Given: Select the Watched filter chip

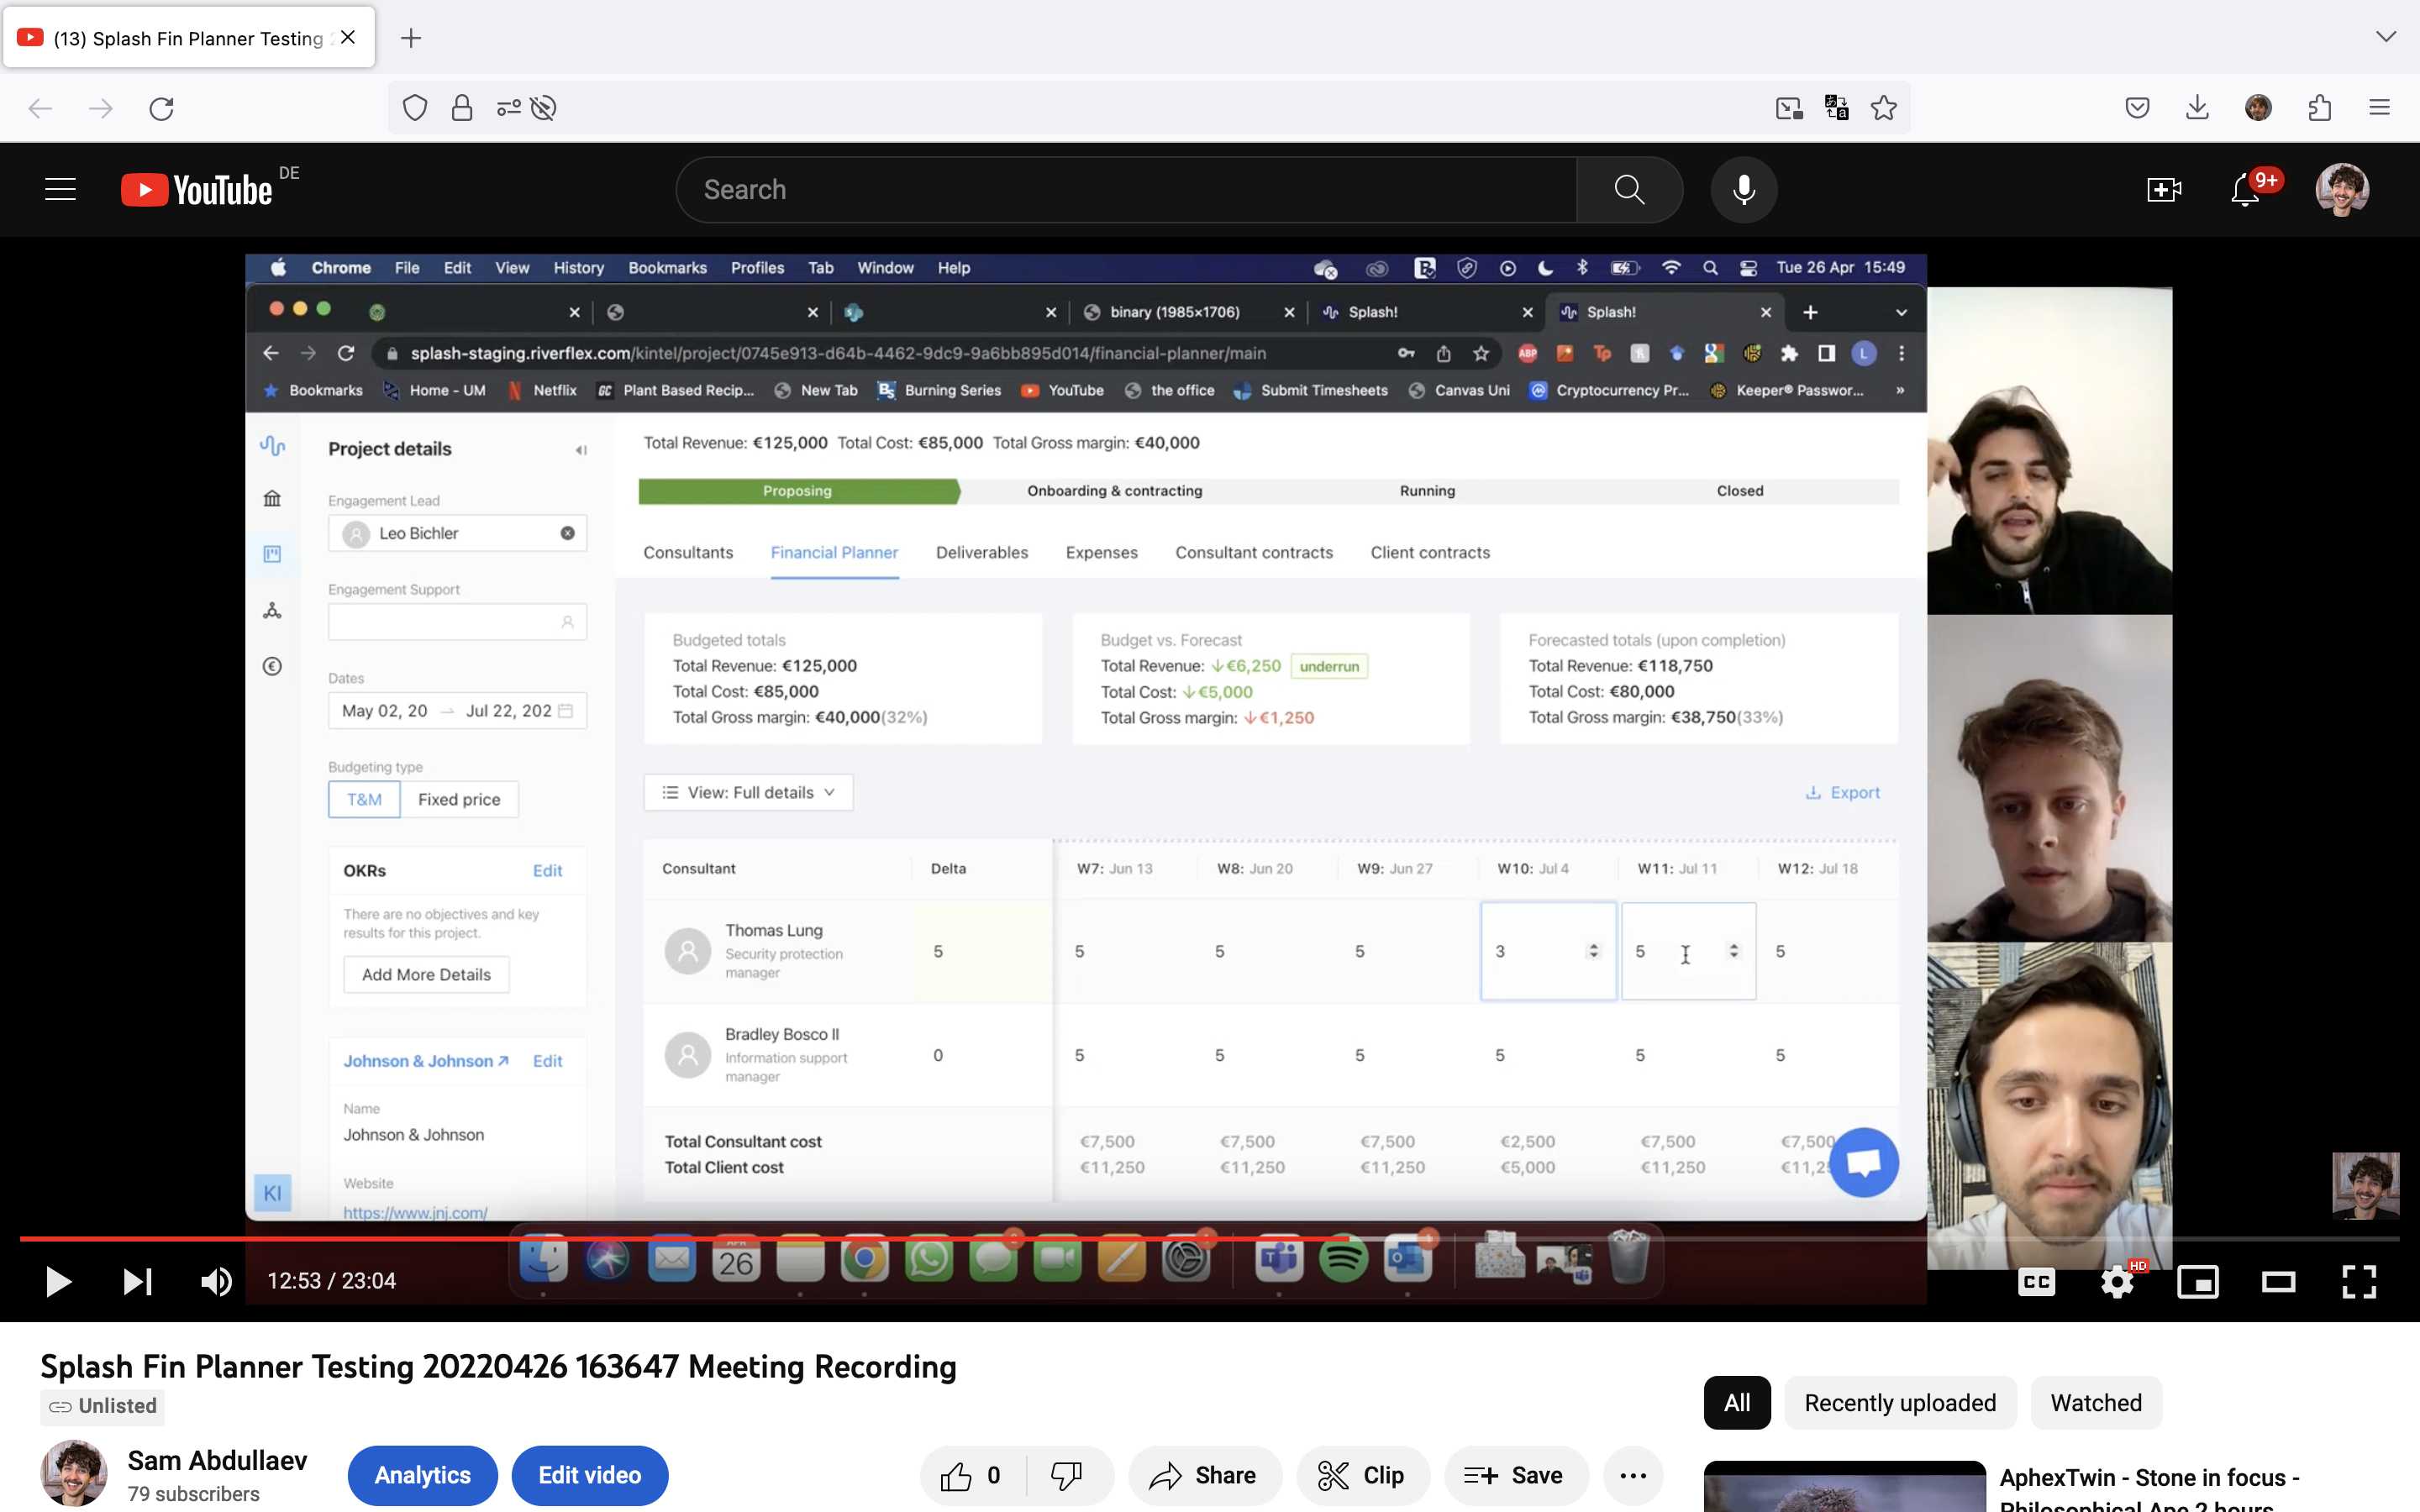Looking at the screenshot, I should click(2096, 1403).
